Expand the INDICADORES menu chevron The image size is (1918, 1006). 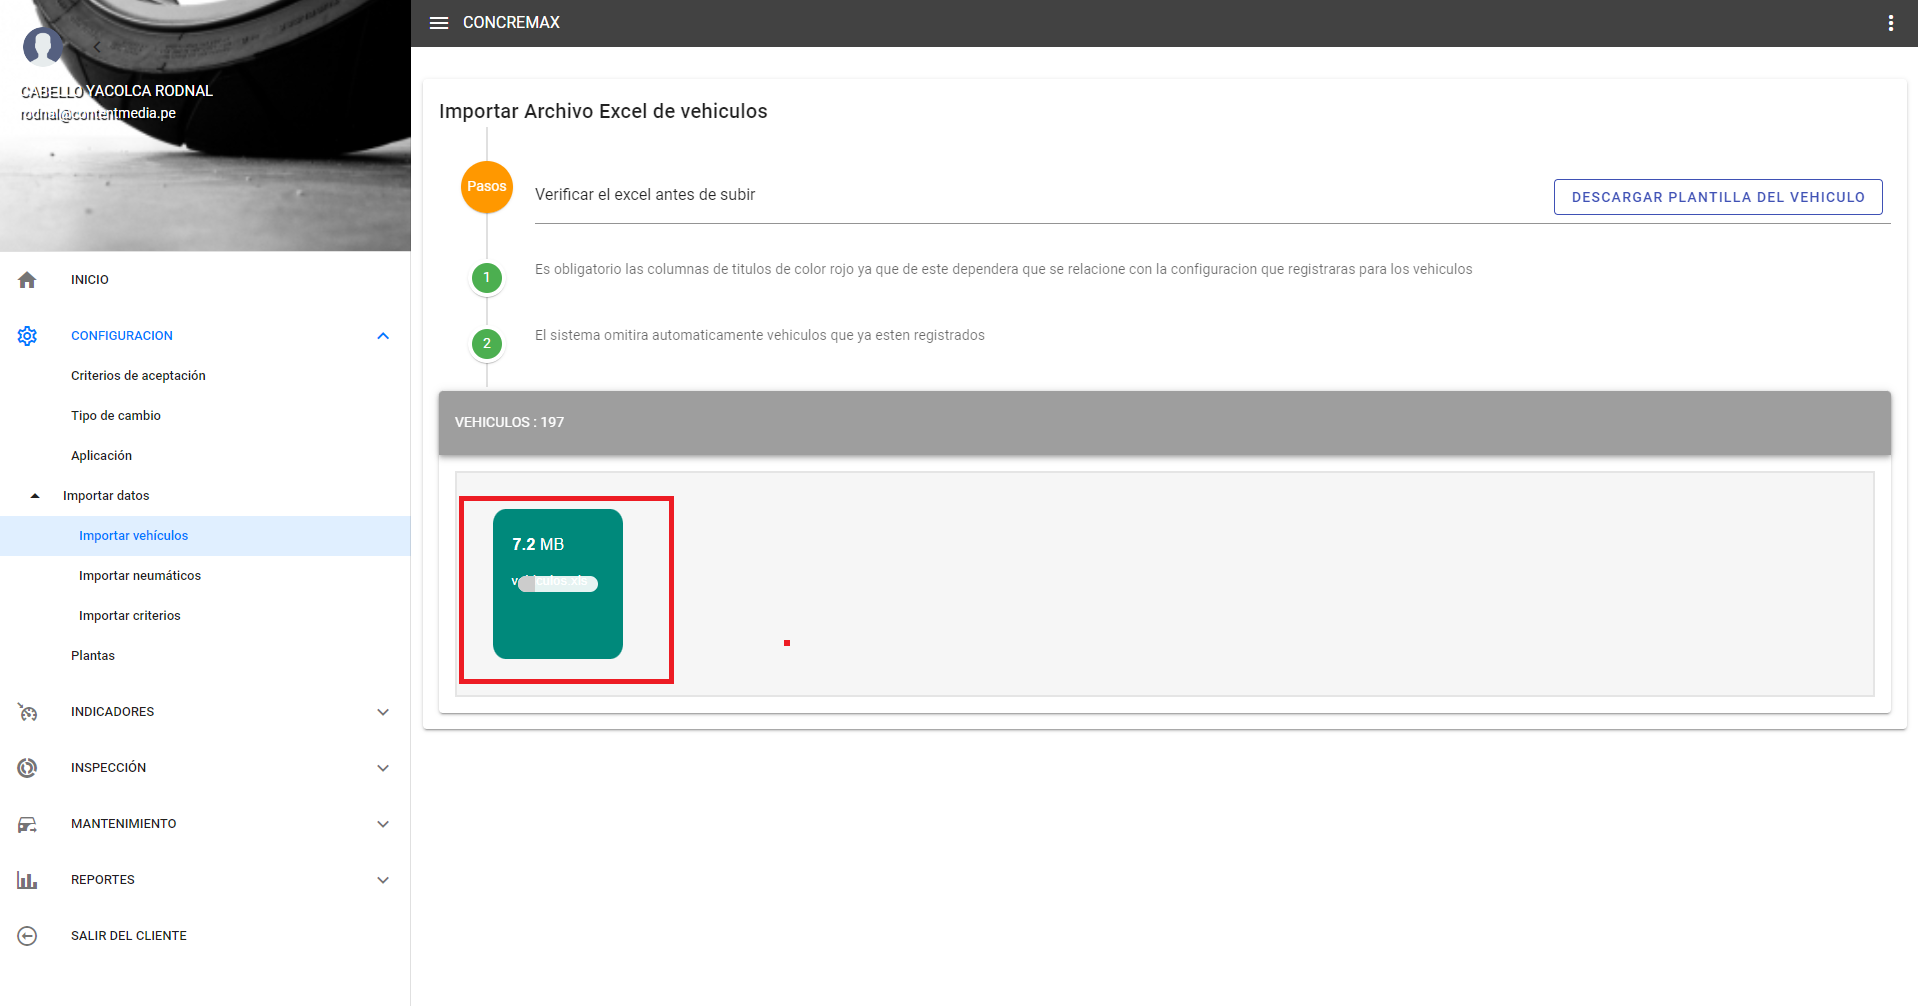(383, 712)
